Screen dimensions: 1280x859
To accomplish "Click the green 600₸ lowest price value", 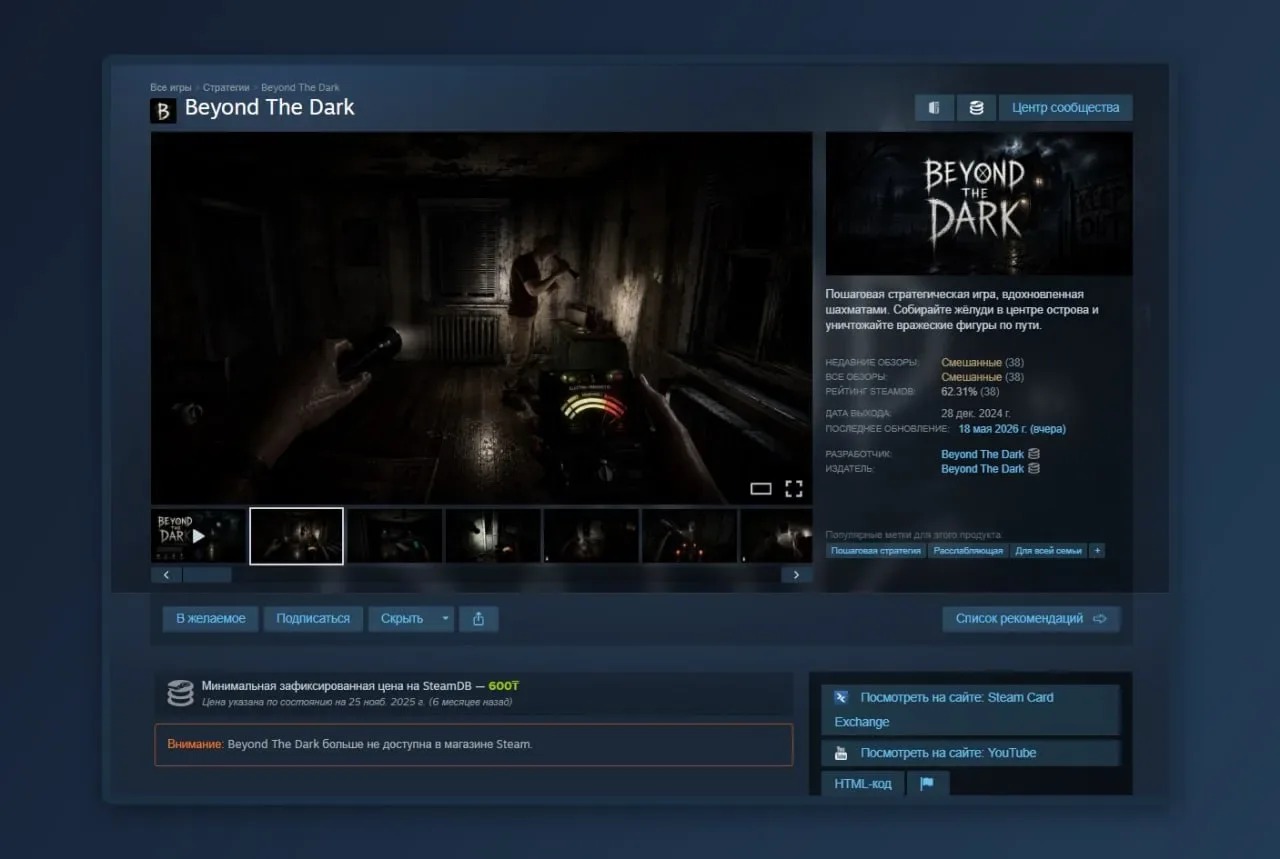I will (x=504, y=686).
